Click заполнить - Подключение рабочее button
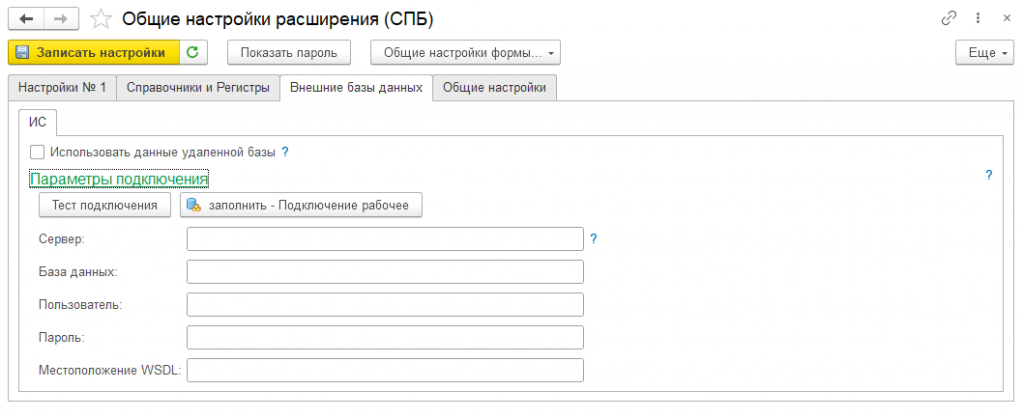Screen dimensions: 1024x418 (x=301, y=205)
